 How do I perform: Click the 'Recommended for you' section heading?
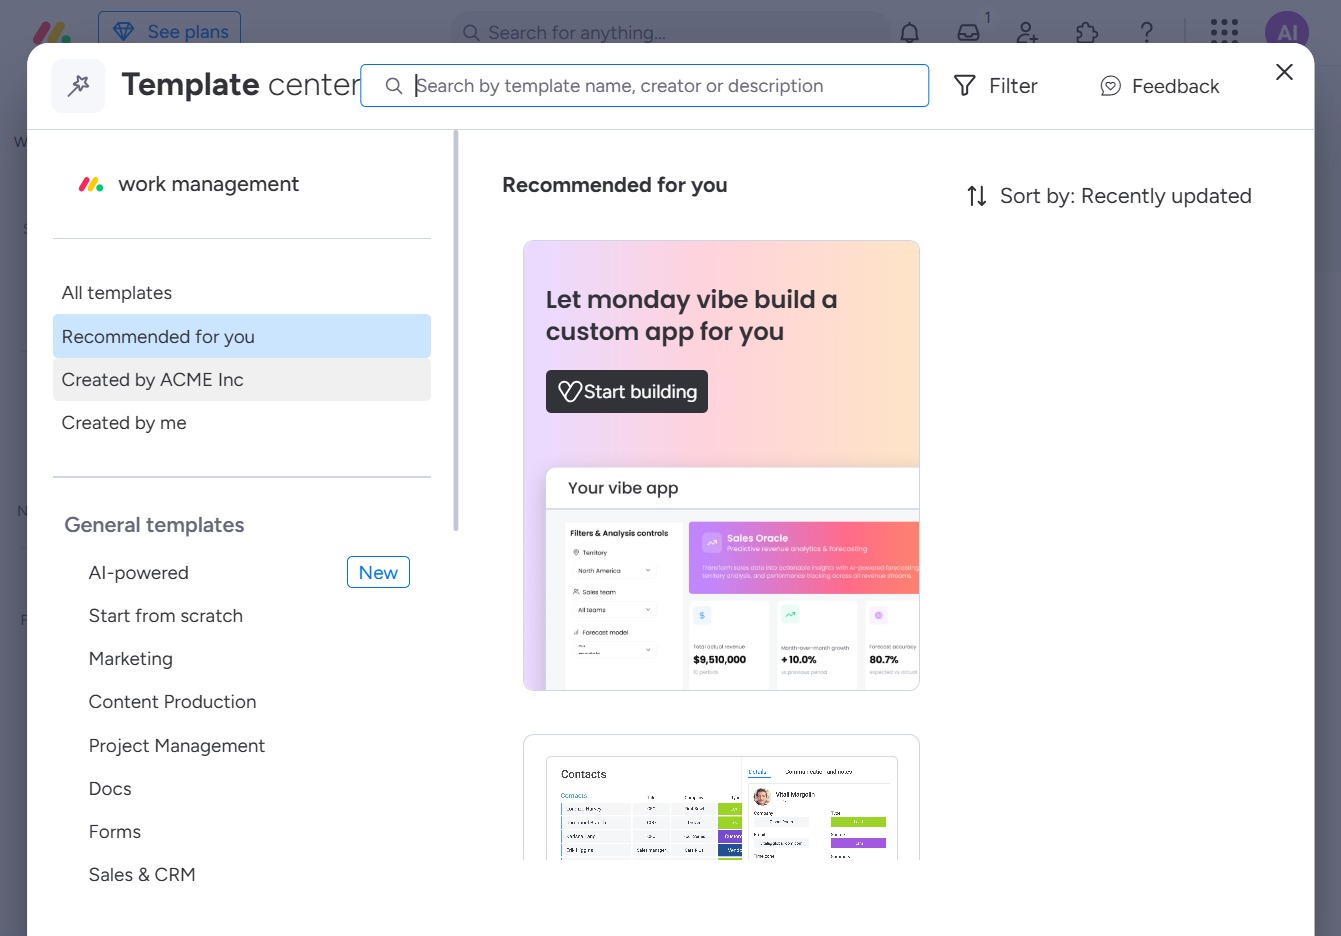[615, 185]
